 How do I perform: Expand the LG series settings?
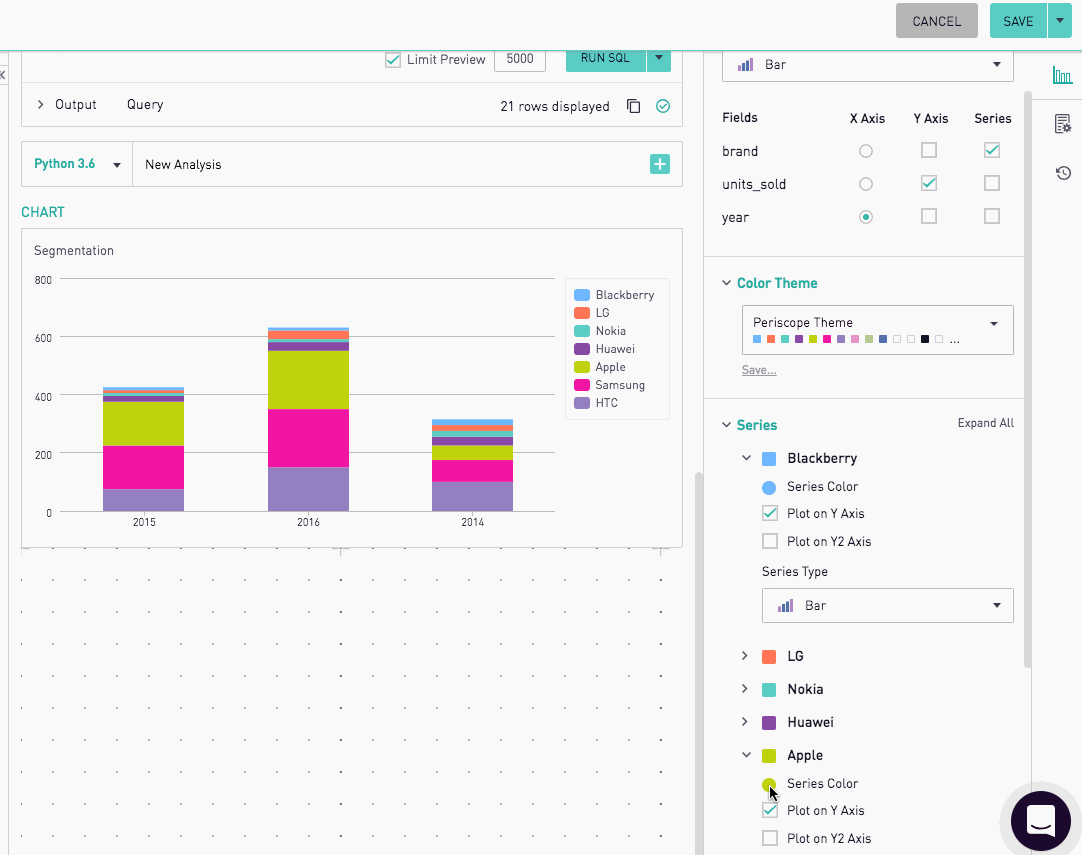click(x=745, y=656)
